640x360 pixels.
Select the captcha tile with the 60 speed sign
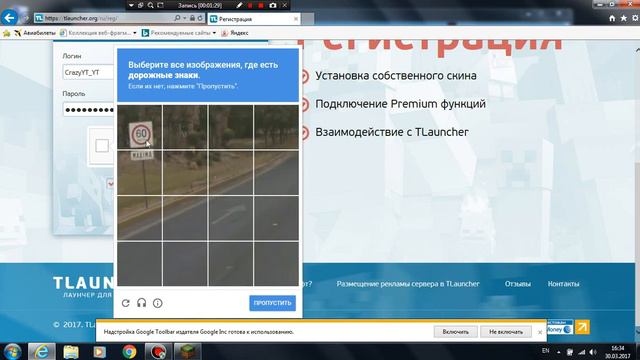tap(140, 127)
